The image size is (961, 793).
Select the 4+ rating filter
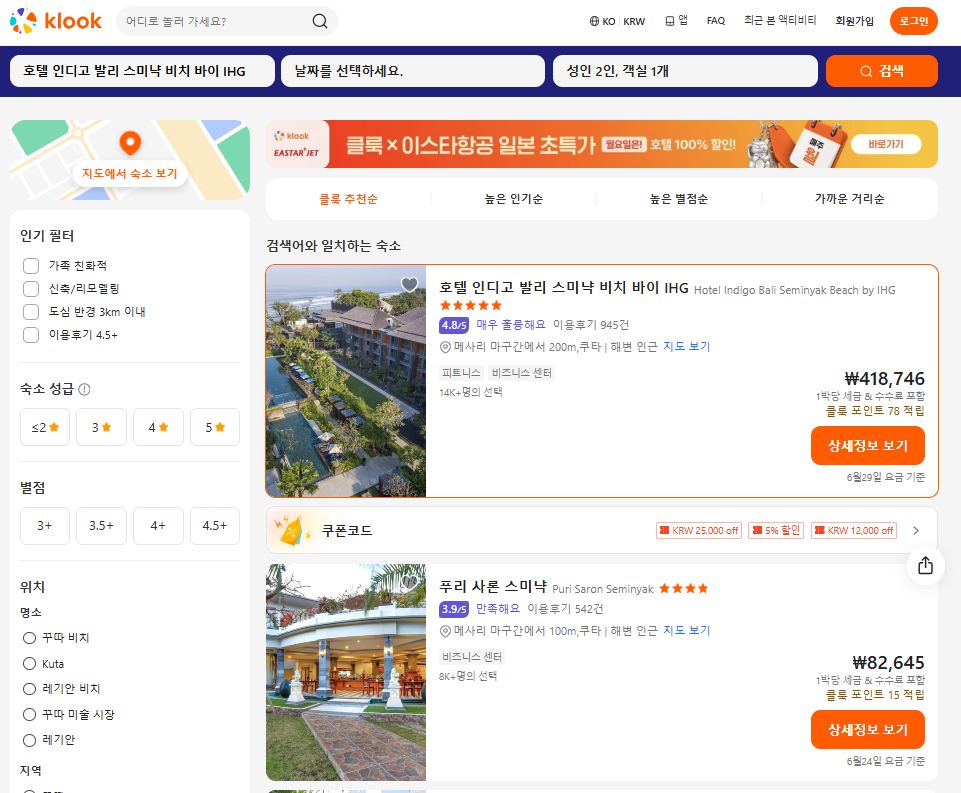[x=158, y=526]
